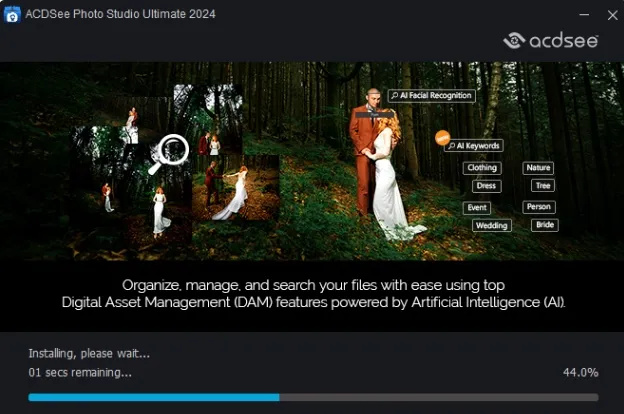Viewport: 624px width, 414px height.
Task: Click the 'Installing, please wait...' status text
Action: pyautogui.click(x=89, y=353)
